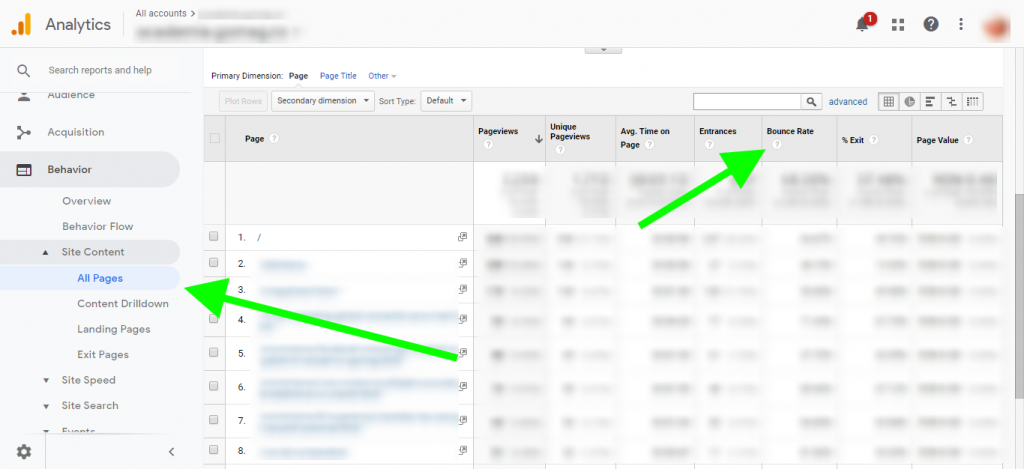This screenshot has height=469, width=1024.
Task: Switch to Comparison view
Action: coord(952,102)
